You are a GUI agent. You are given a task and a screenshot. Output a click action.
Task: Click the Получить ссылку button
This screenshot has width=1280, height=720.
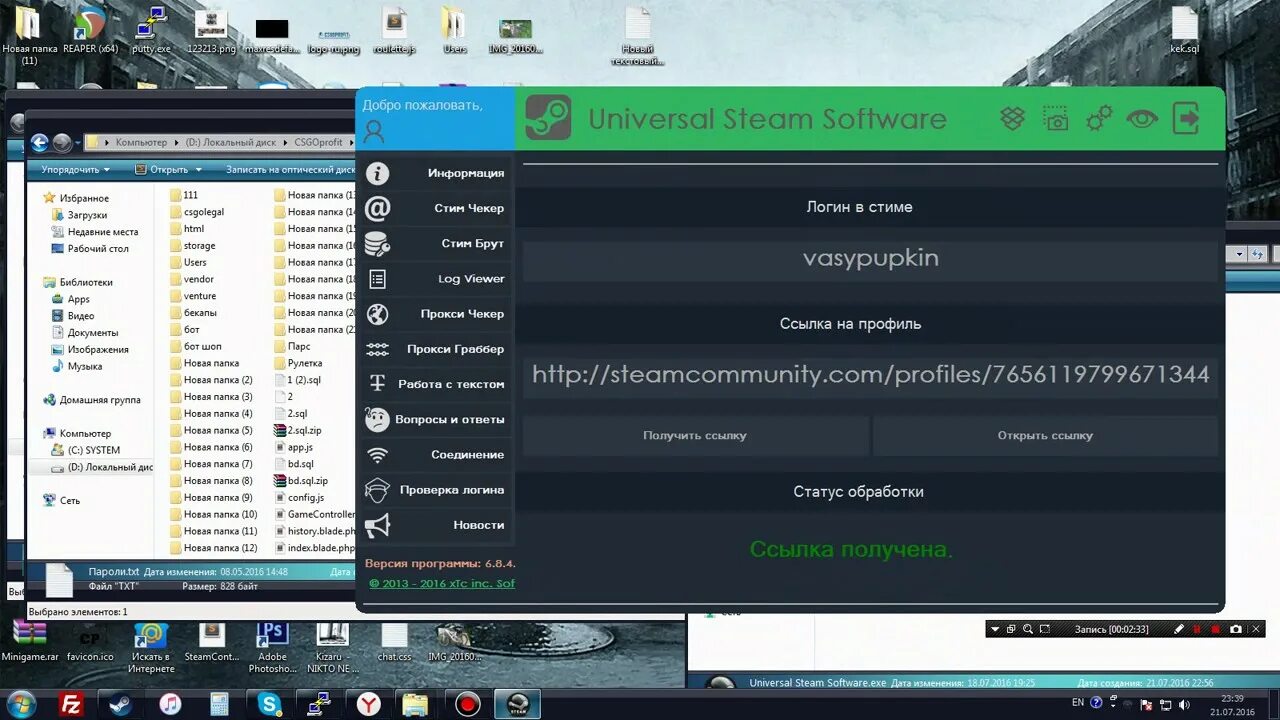(695, 436)
